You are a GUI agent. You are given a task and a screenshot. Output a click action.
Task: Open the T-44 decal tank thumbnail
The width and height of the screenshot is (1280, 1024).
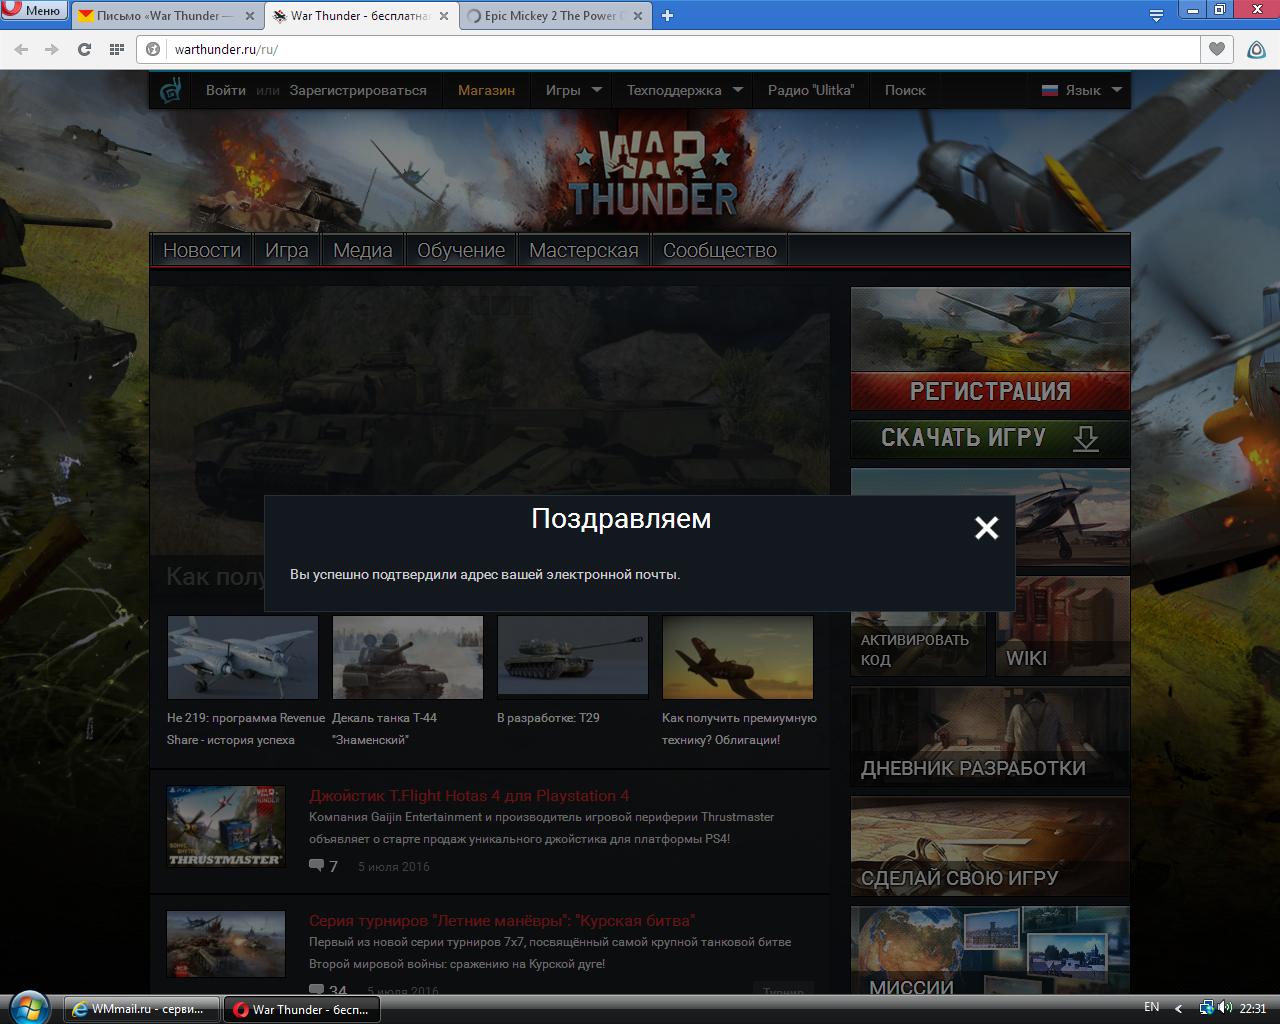[408, 657]
